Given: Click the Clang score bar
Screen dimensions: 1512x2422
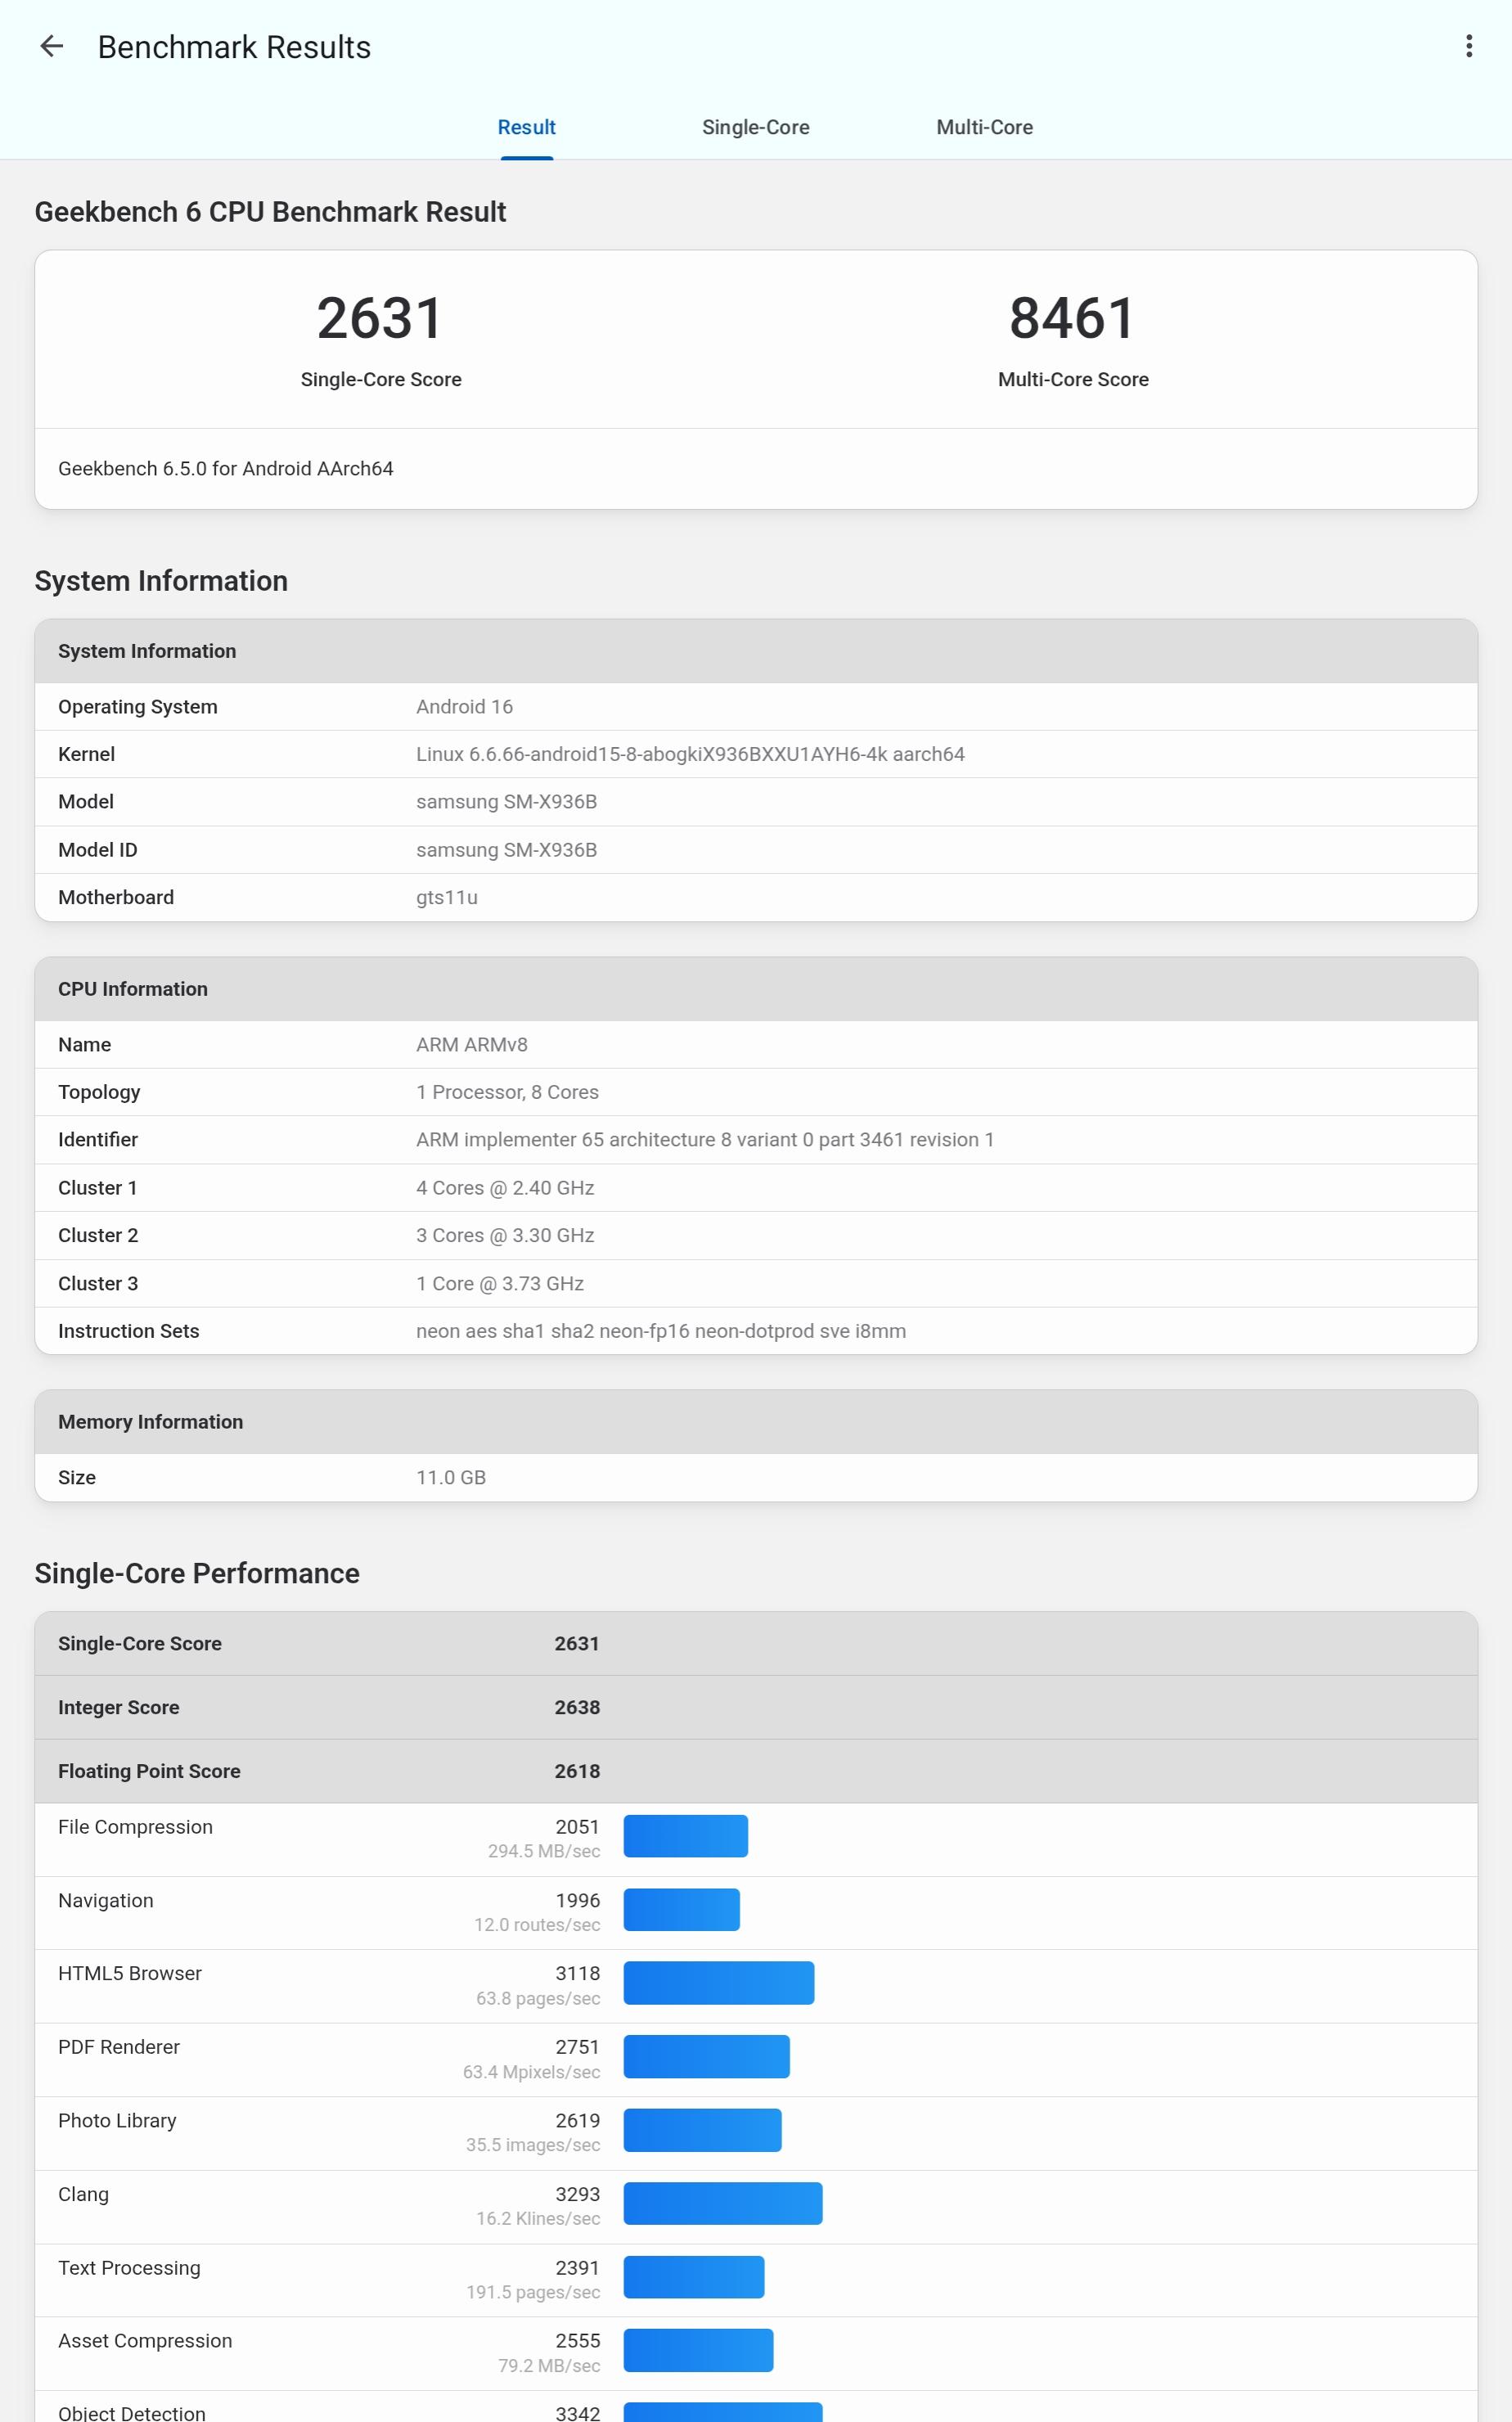Looking at the screenshot, I should 722,2203.
